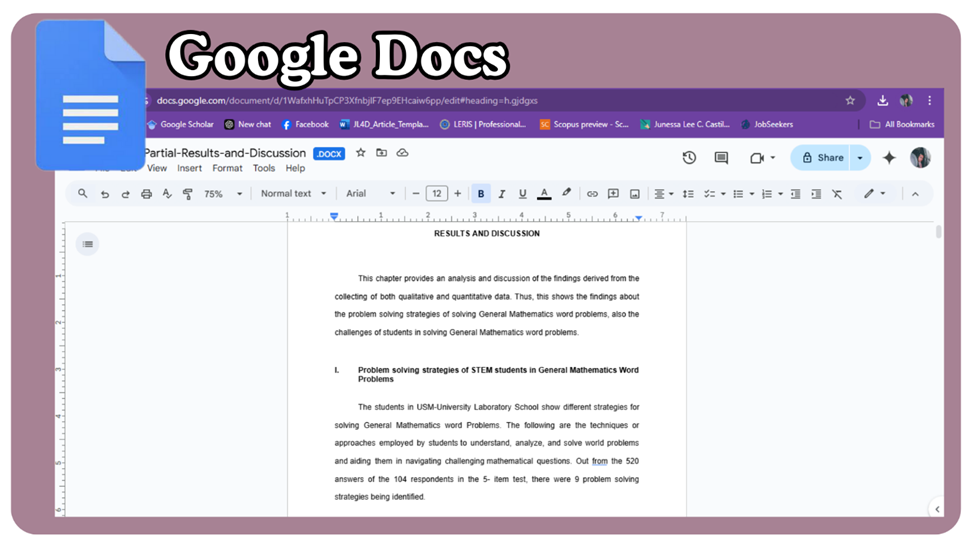This screenshot has width=975, height=548.
Task: Run spelling and grammar check
Action: coord(167,194)
